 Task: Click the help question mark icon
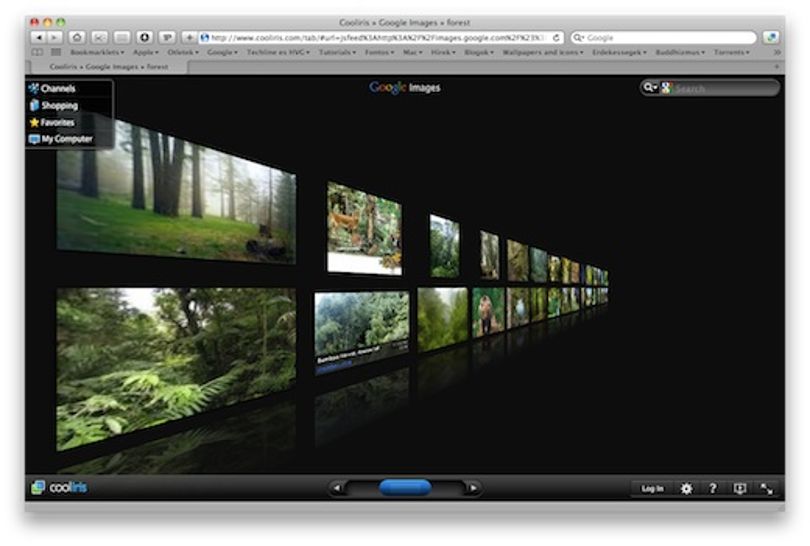713,488
